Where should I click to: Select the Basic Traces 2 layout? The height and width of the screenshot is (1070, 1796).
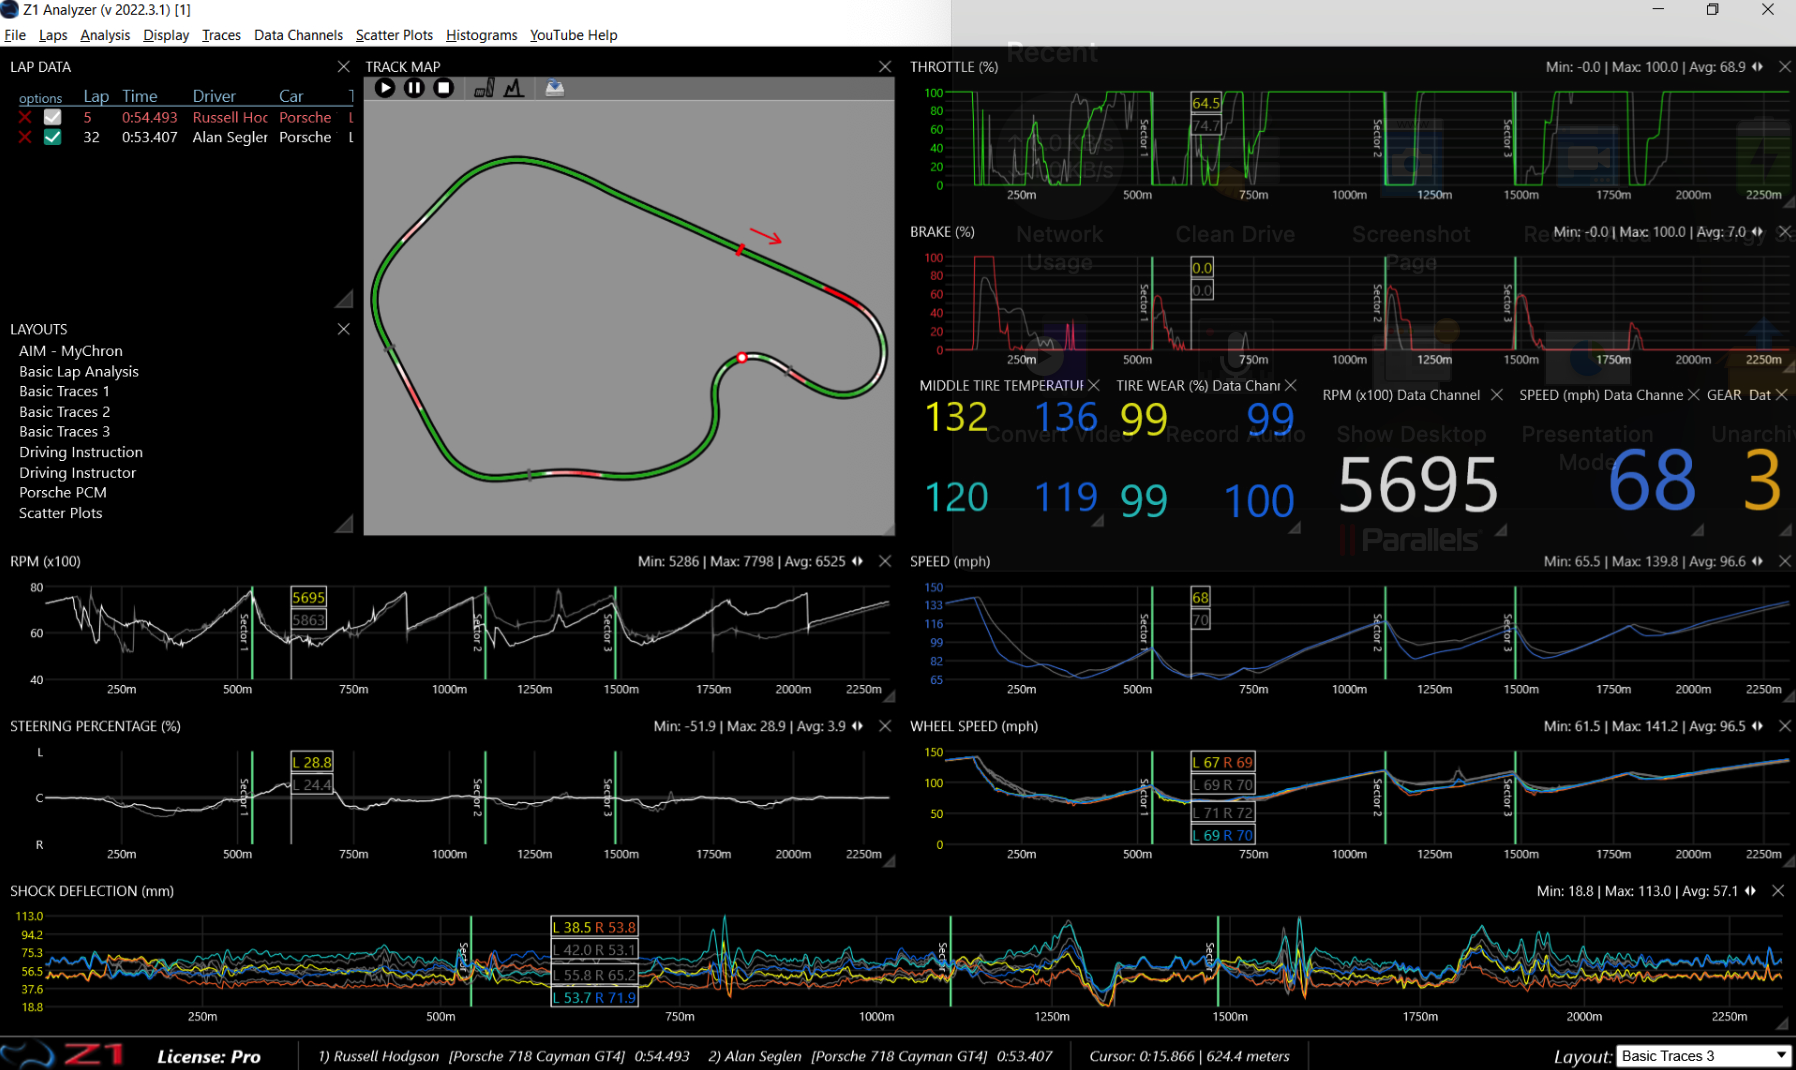click(64, 412)
